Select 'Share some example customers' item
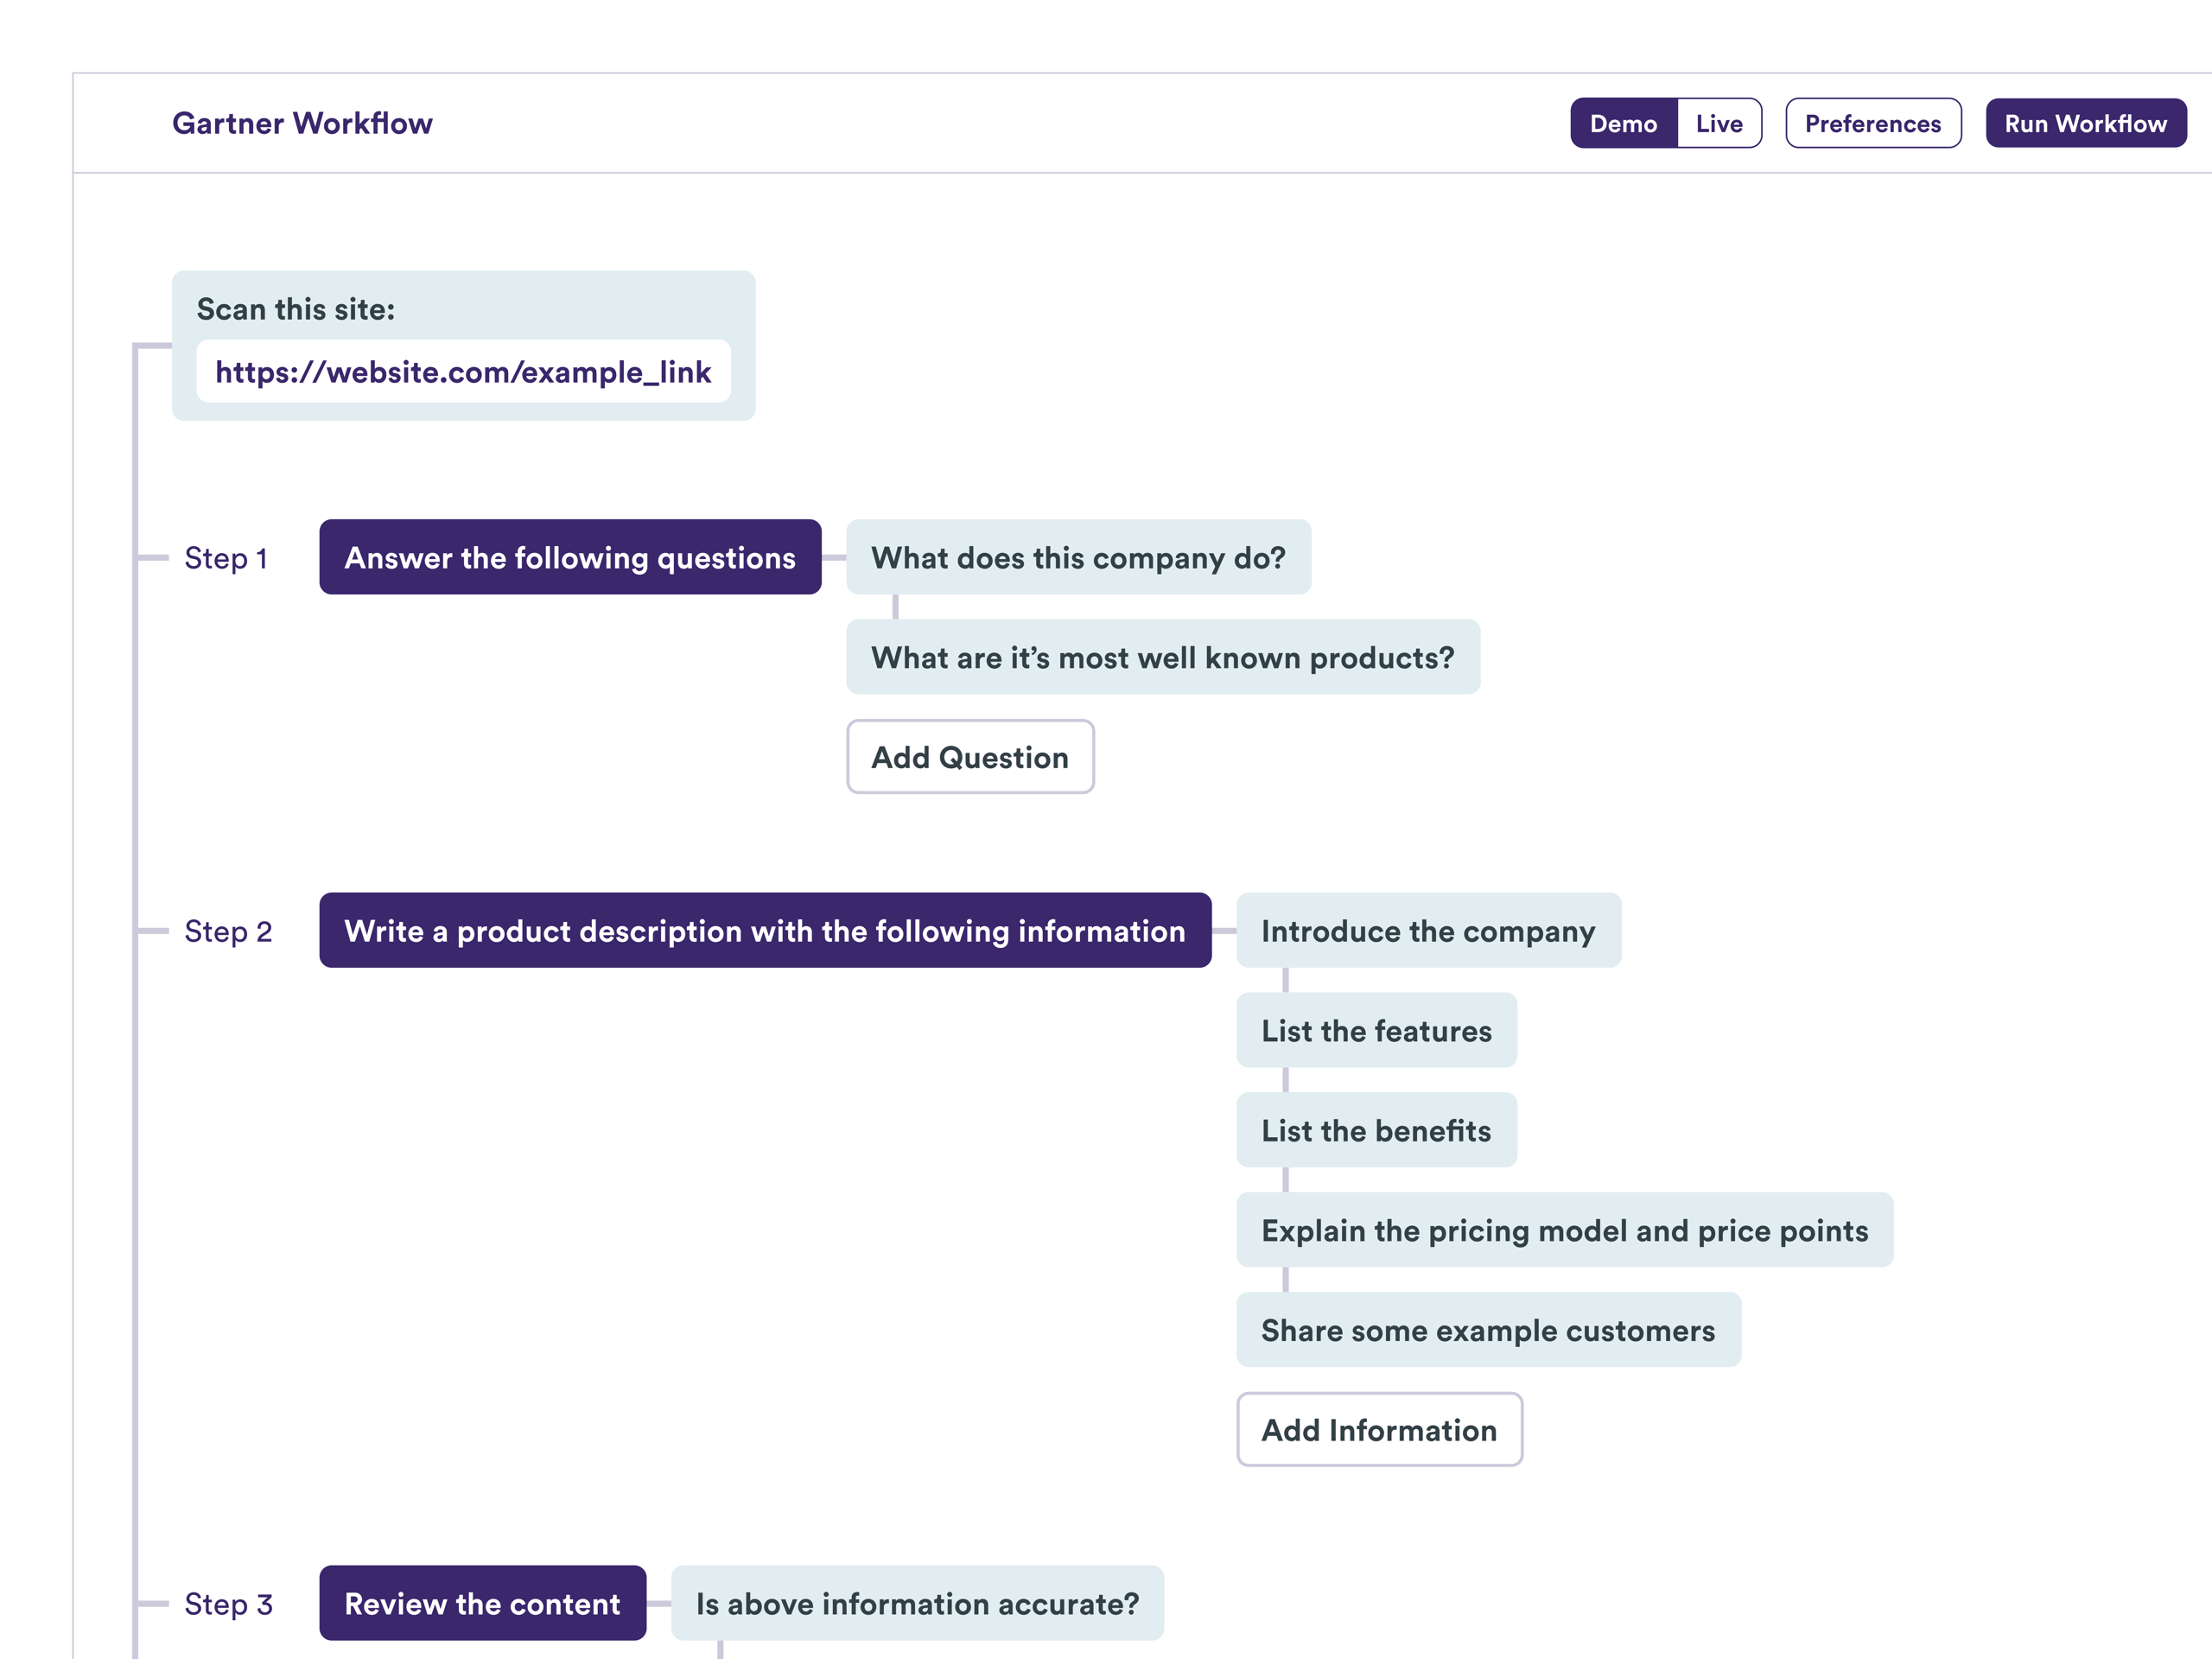Image resolution: width=2212 pixels, height=1659 pixels. click(x=1488, y=1330)
